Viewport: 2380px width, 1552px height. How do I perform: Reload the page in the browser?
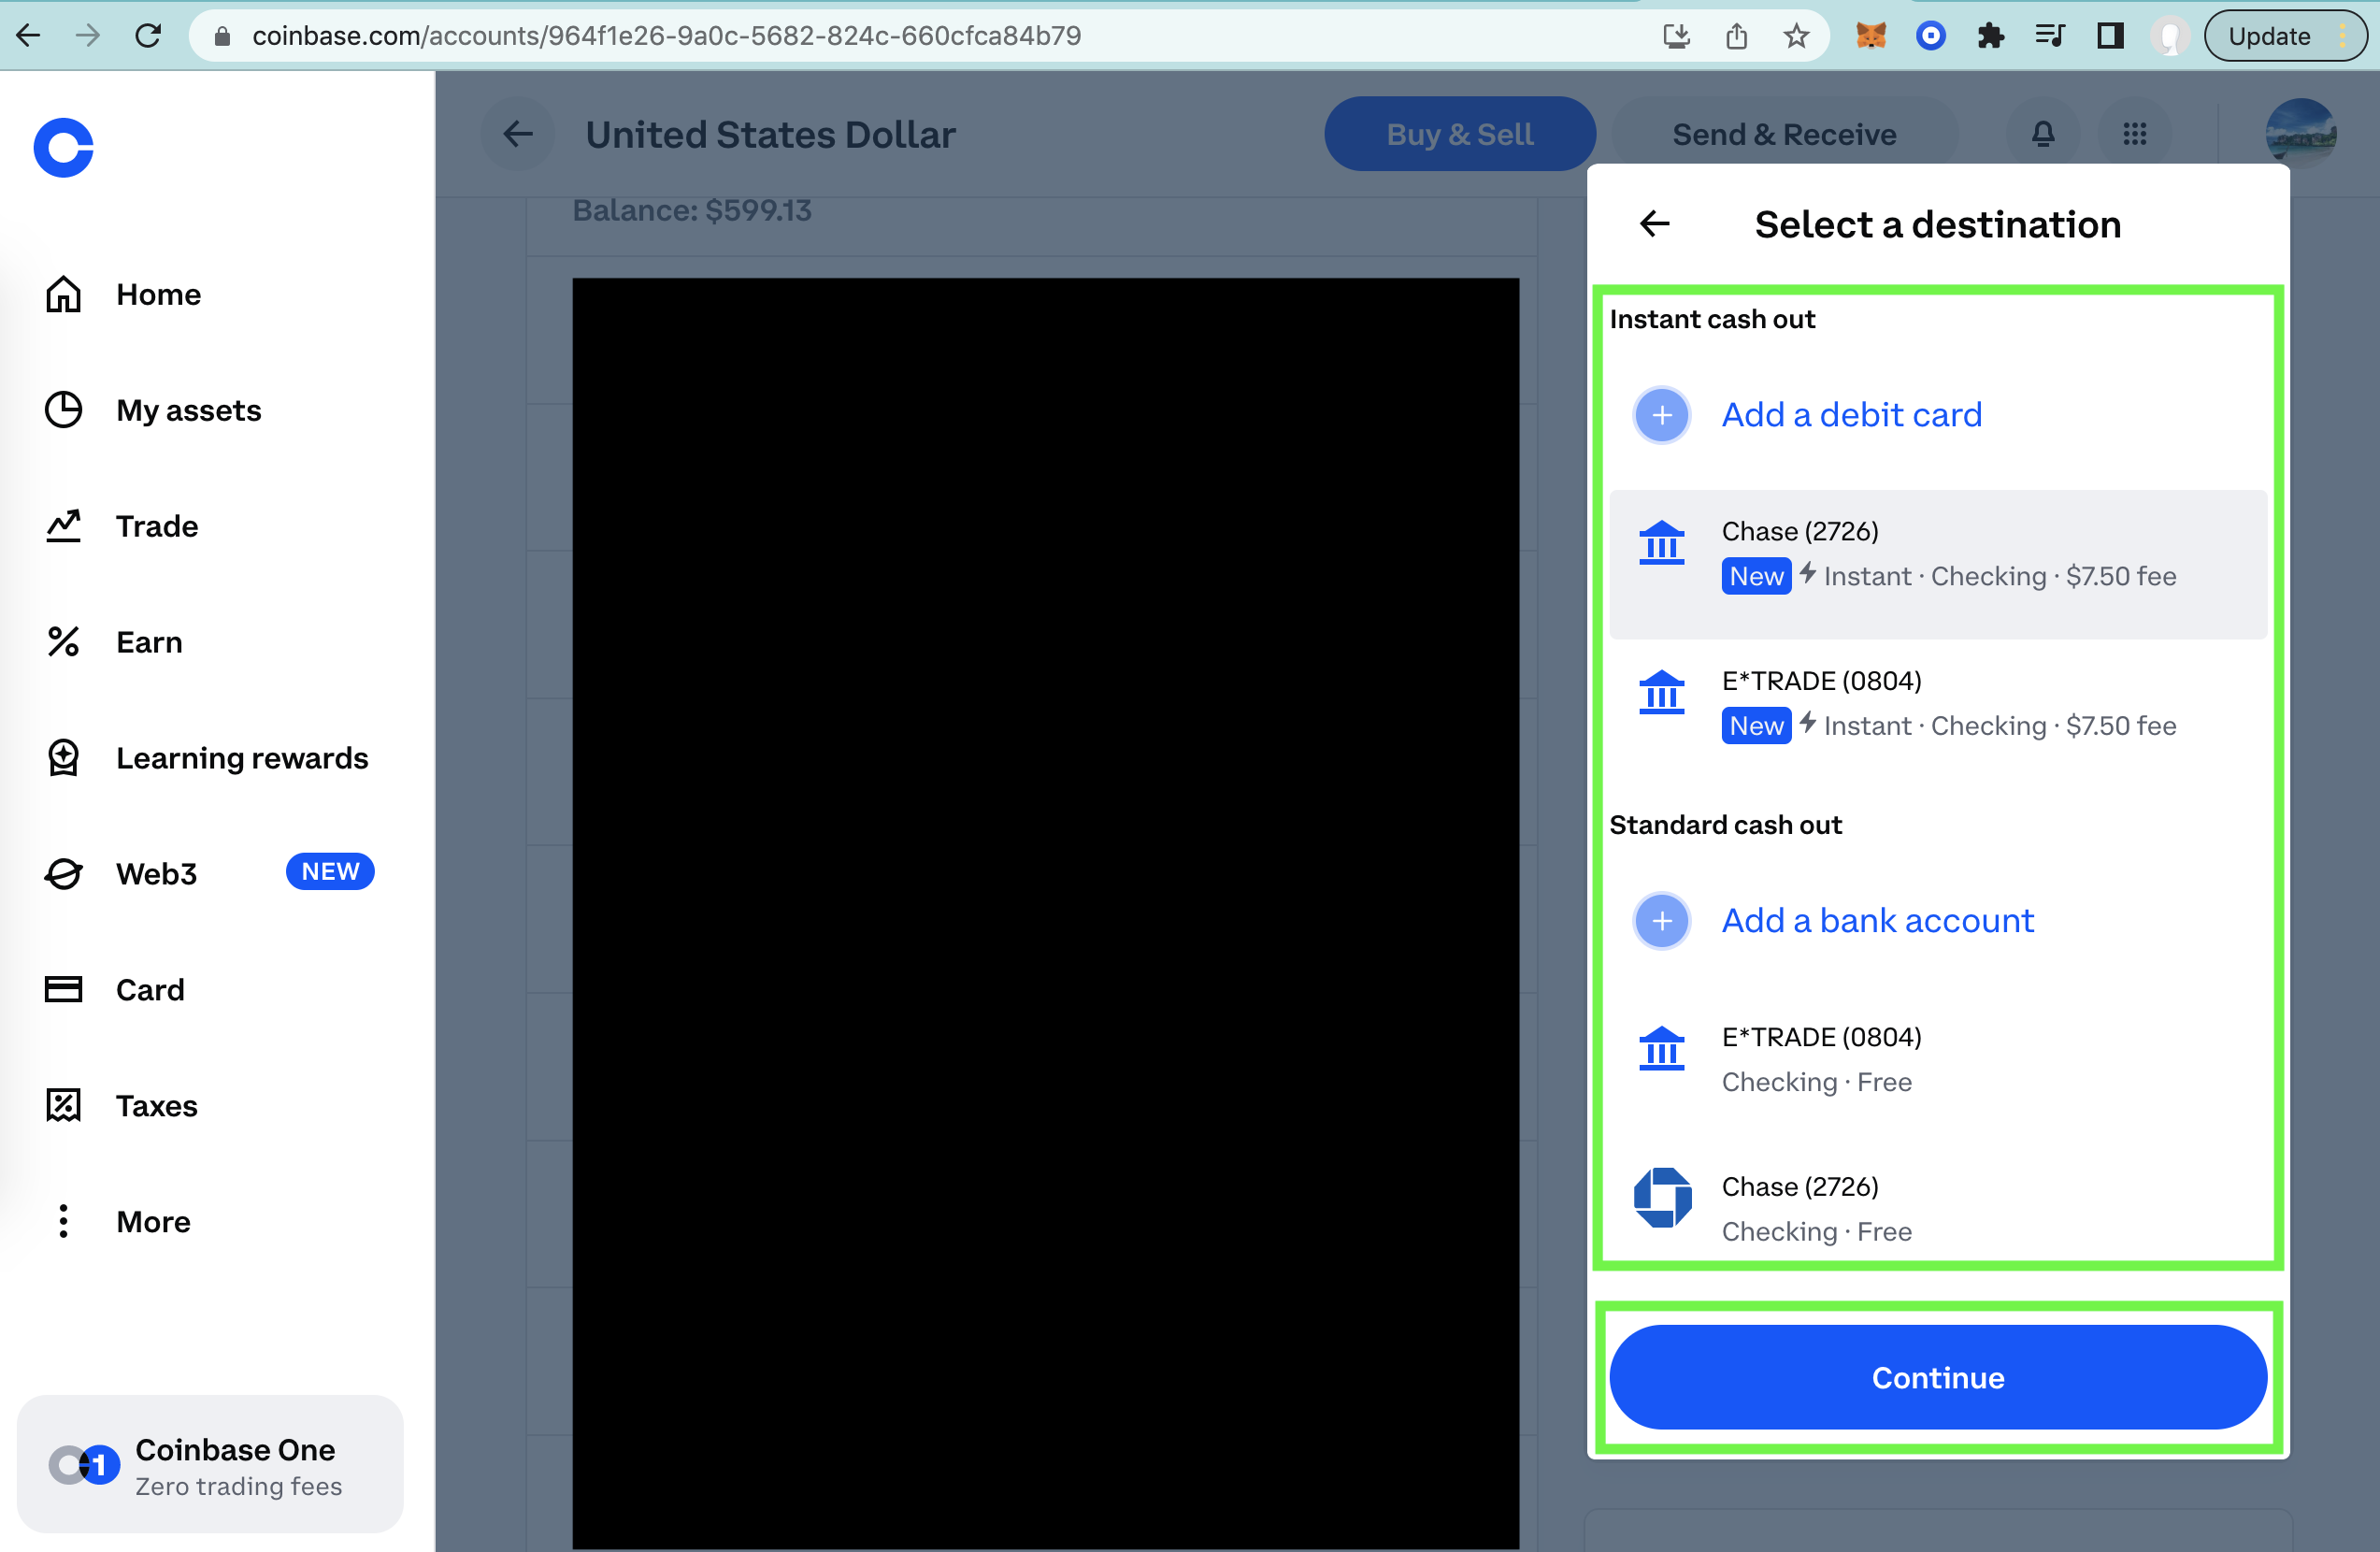point(148,36)
